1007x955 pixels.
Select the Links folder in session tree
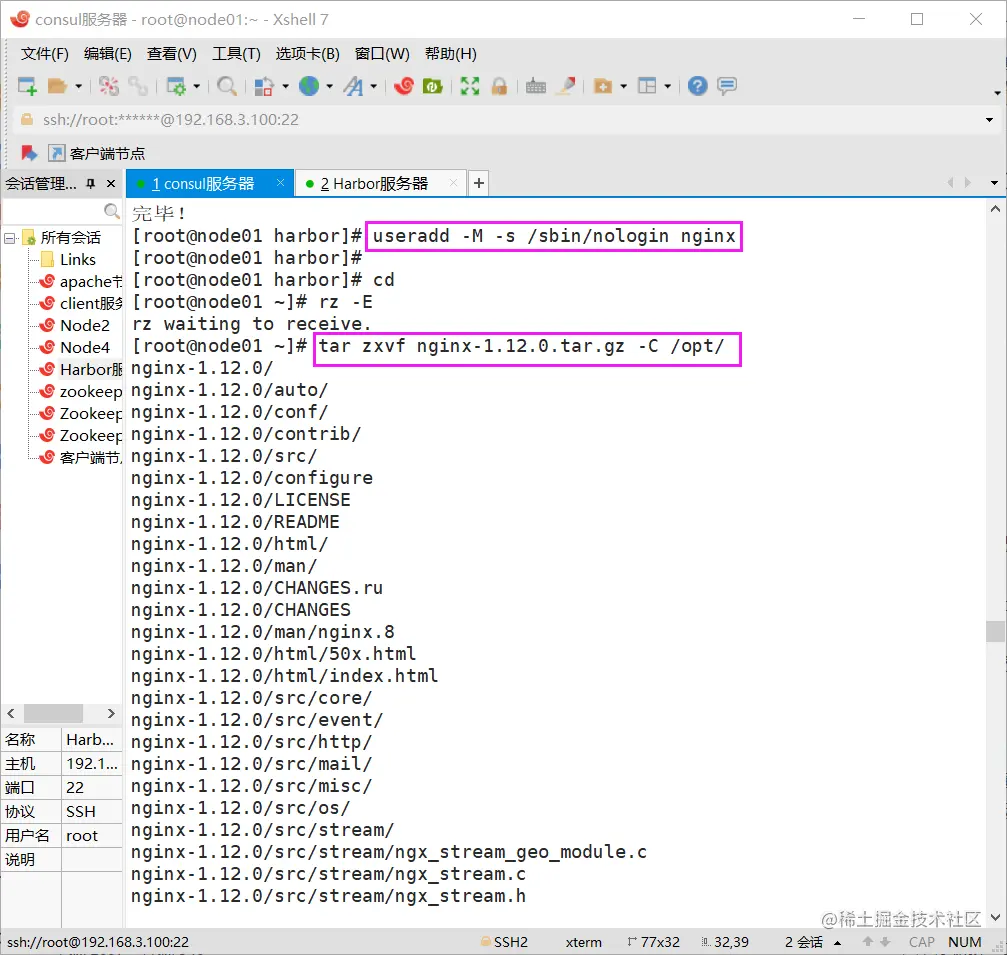click(x=69, y=259)
